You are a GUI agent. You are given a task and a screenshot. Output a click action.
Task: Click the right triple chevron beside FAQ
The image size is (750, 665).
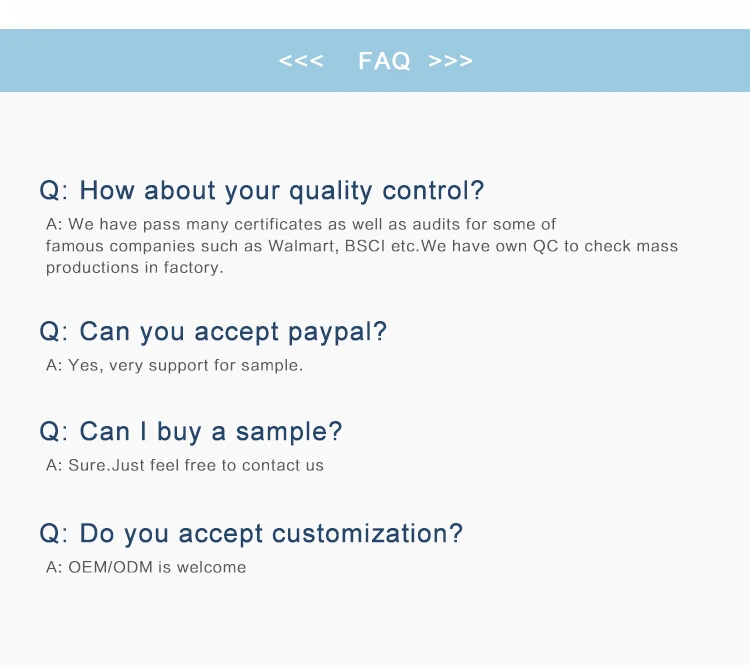coord(450,61)
